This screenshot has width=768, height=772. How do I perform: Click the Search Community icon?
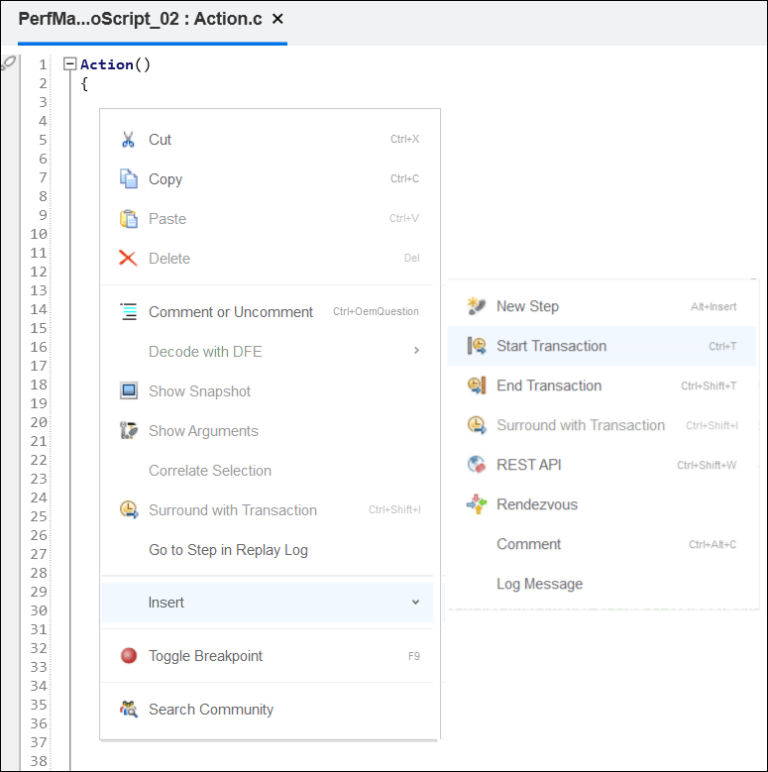[x=128, y=709]
